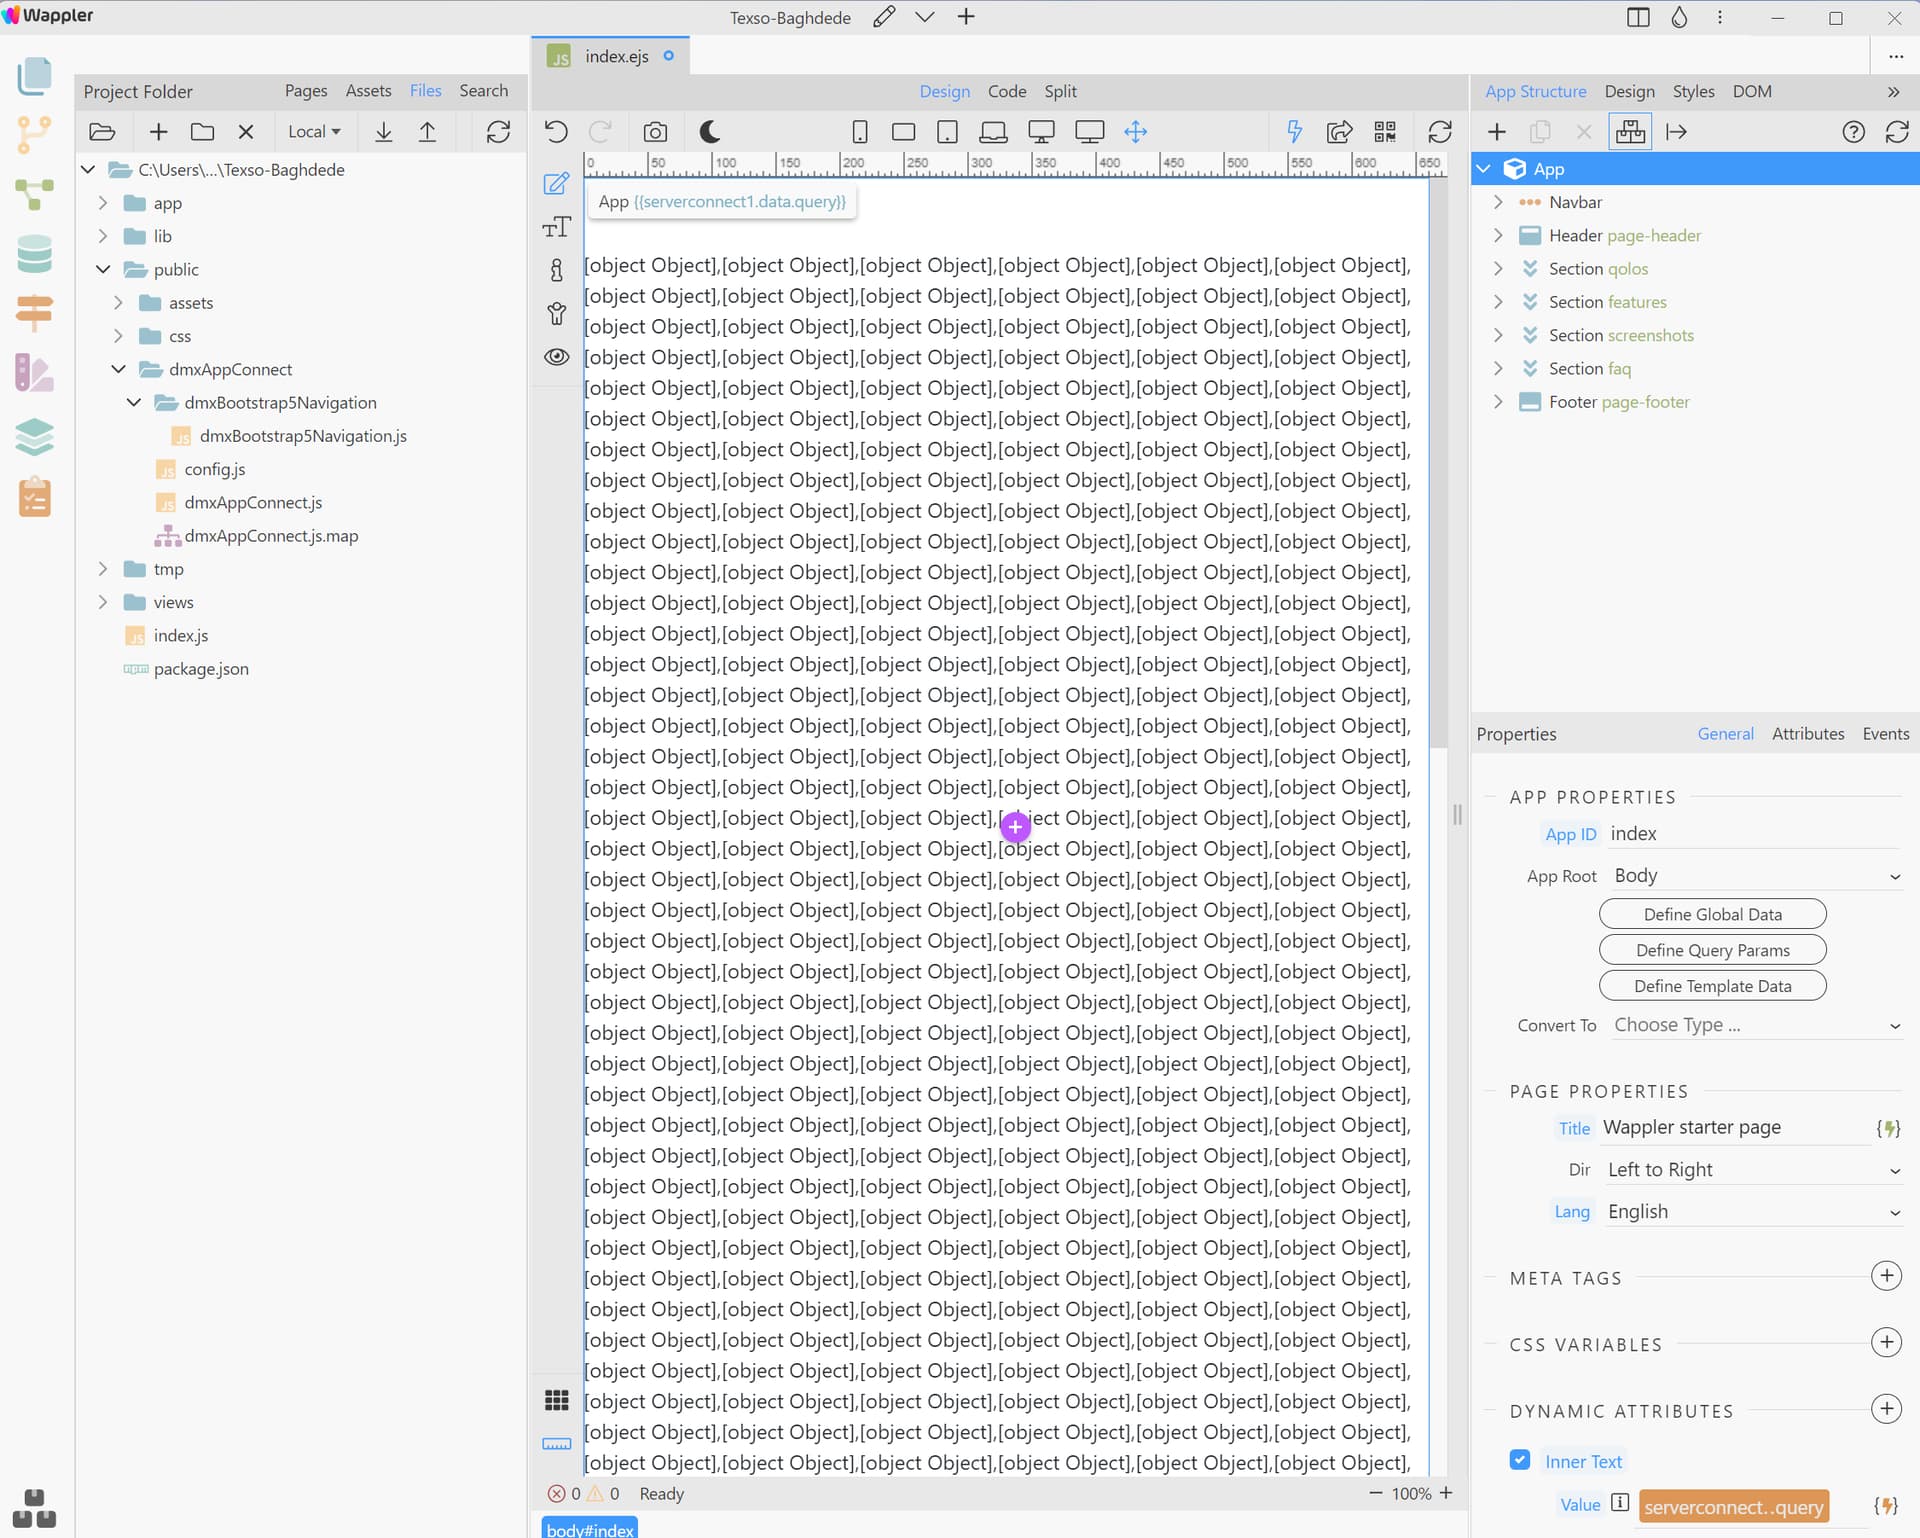
Task: Open the Local target dropdown
Action: click(314, 131)
